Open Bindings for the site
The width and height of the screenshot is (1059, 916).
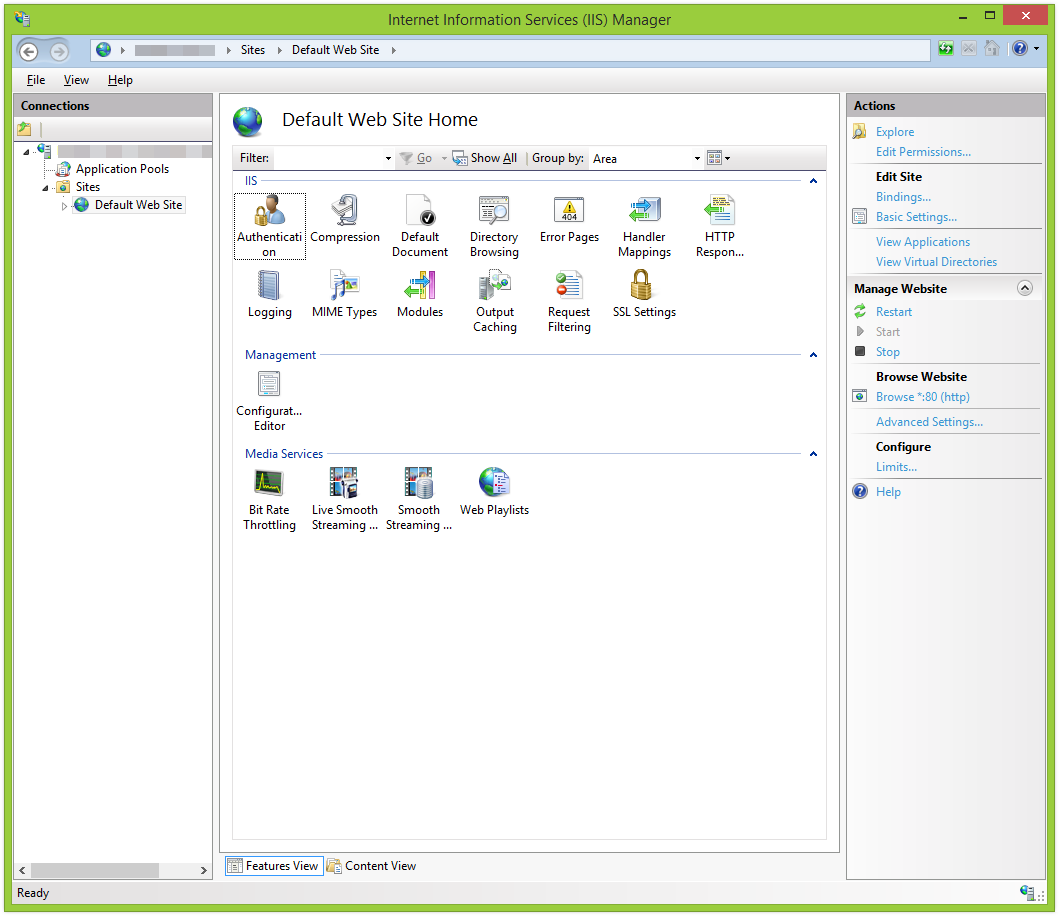coord(903,197)
